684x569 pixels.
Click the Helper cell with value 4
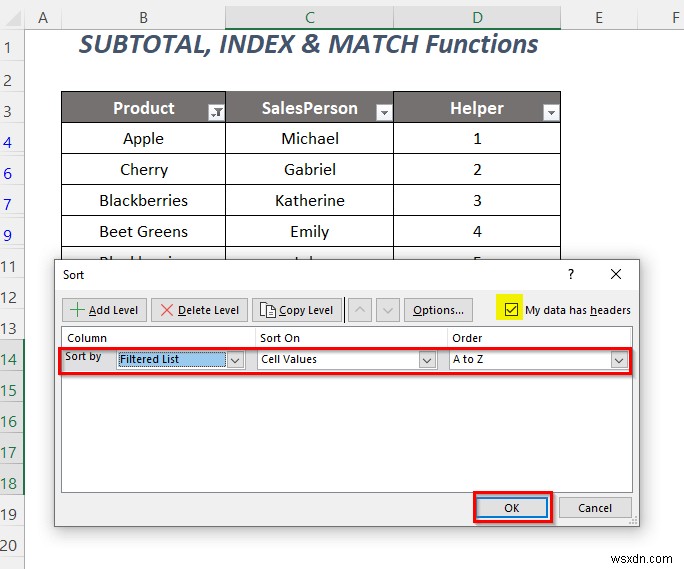pyautogui.click(x=477, y=231)
